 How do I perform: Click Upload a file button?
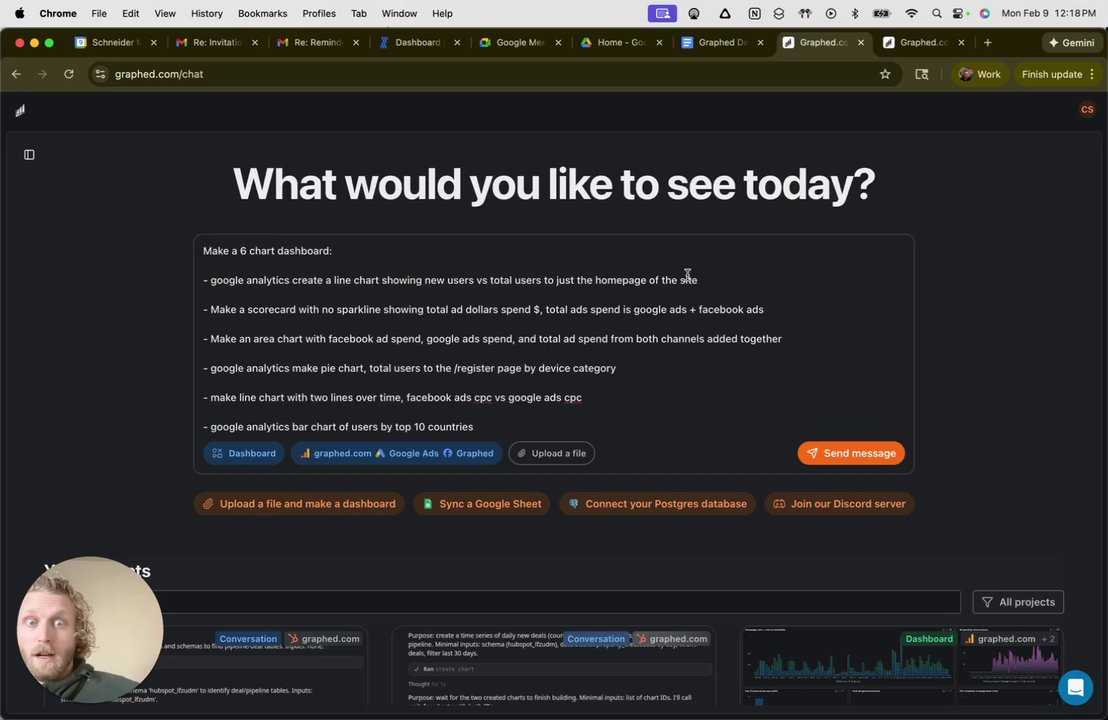[551, 453]
